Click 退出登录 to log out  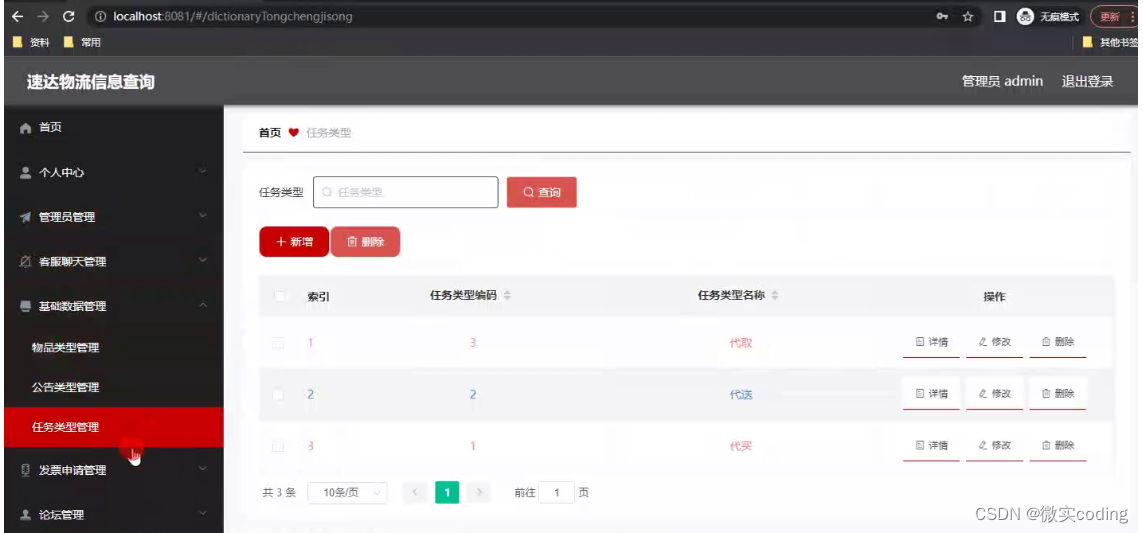[1088, 81]
